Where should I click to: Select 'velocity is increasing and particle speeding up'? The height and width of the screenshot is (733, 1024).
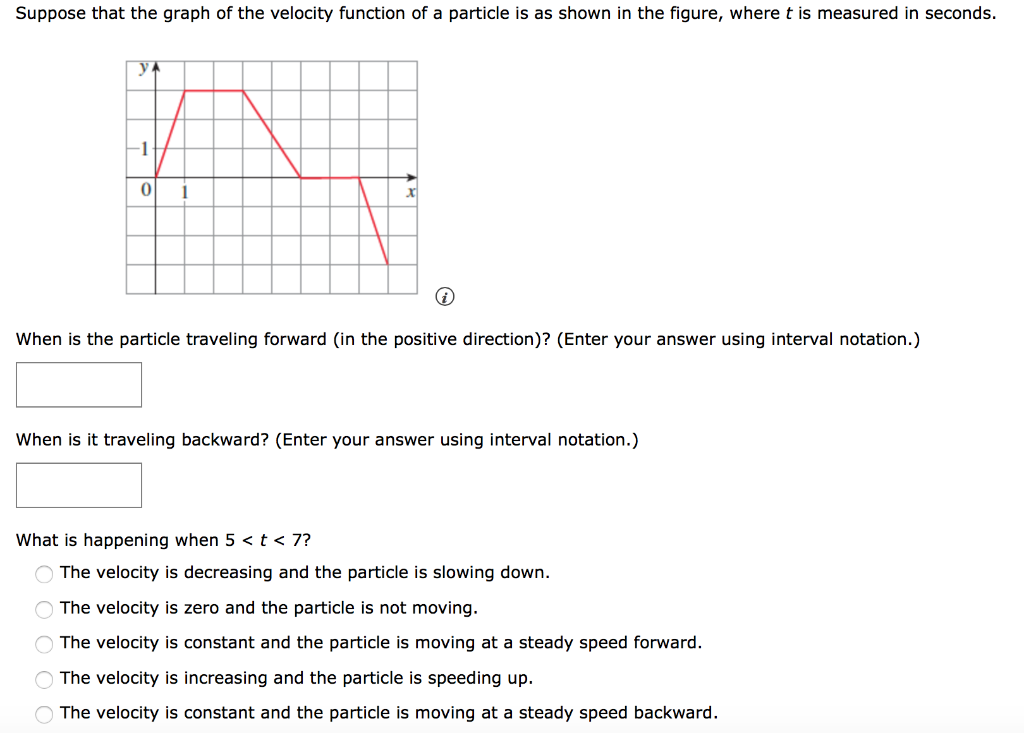coord(44,679)
